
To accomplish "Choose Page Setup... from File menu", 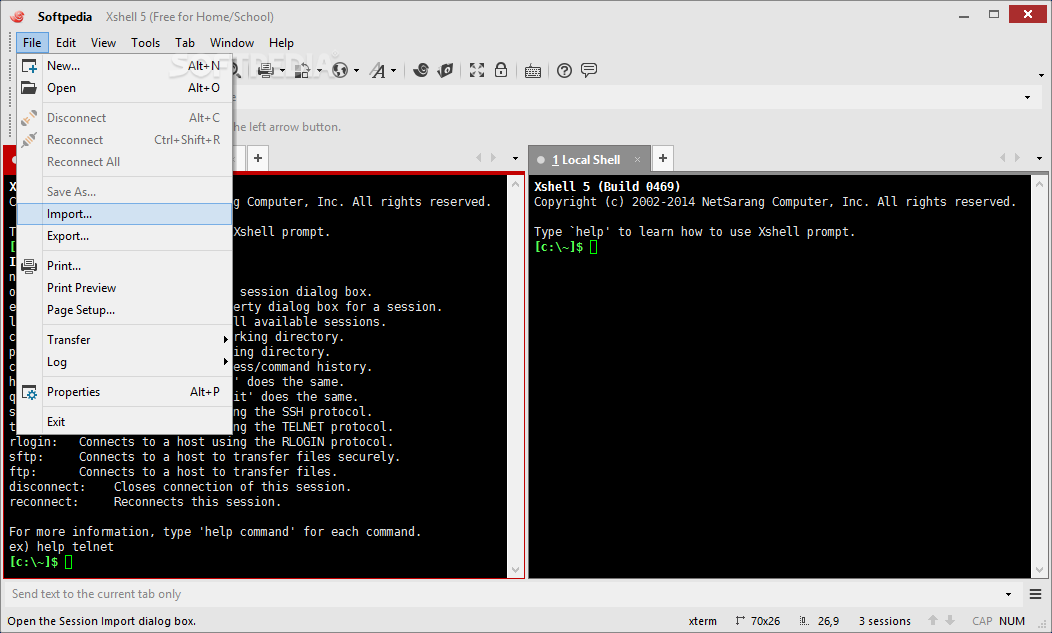I will [x=125, y=310].
